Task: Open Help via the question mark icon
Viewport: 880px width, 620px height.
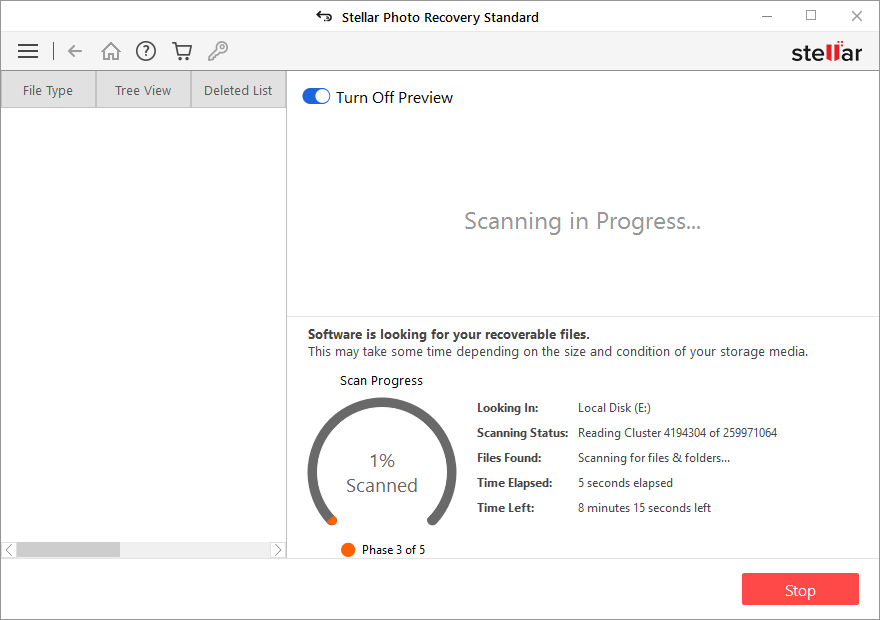Action: point(146,51)
